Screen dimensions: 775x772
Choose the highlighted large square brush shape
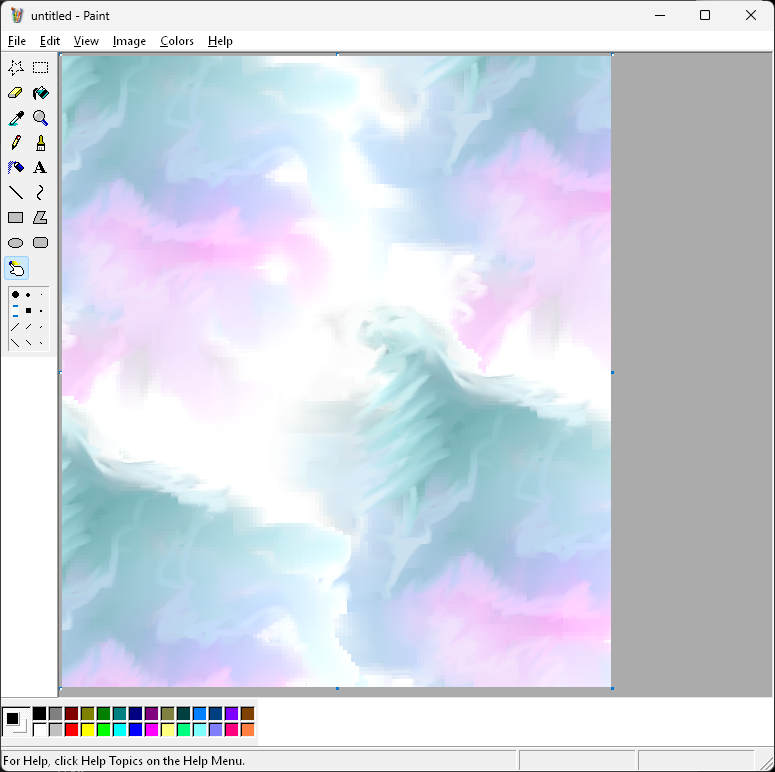[15, 311]
